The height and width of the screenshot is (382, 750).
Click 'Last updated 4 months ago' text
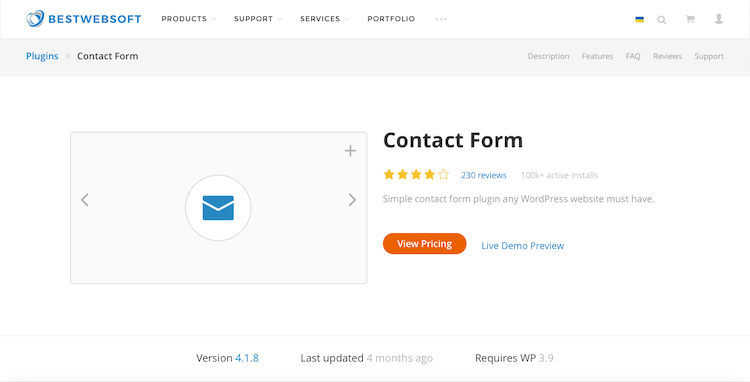[366, 358]
